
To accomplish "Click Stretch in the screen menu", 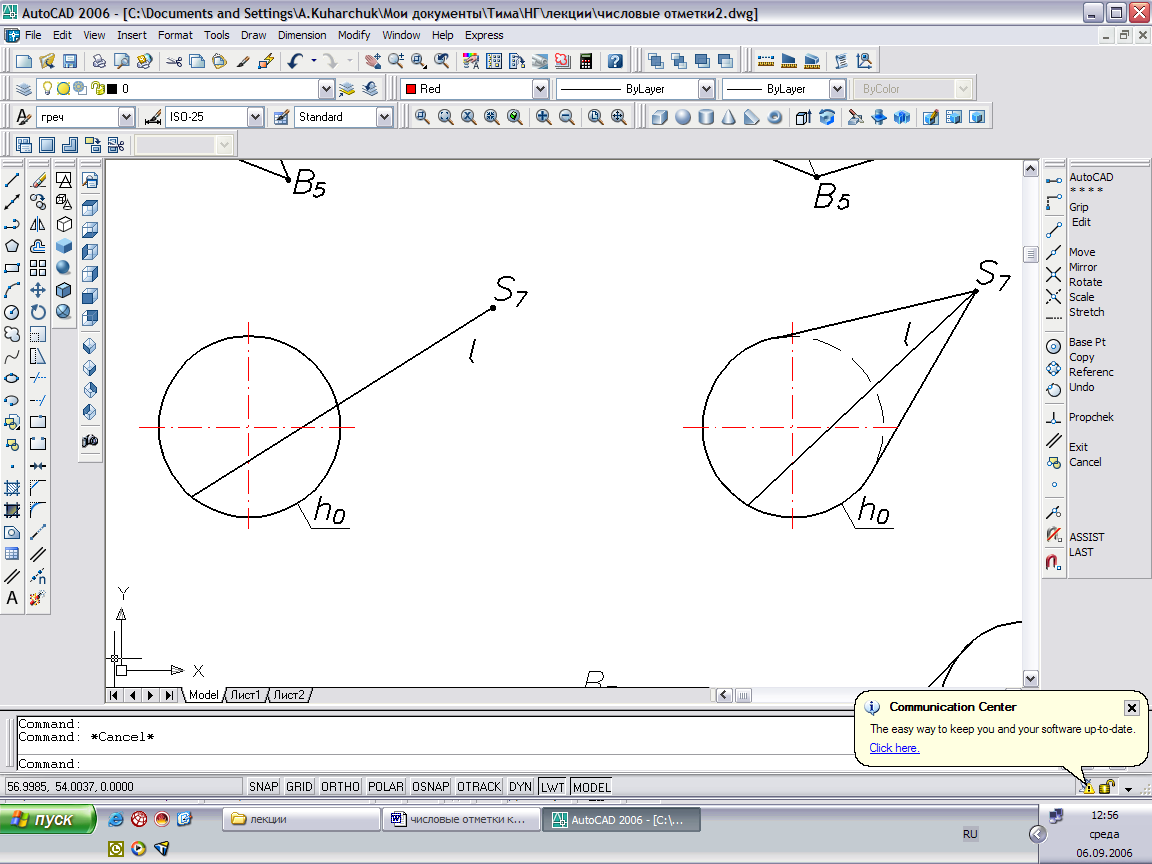I will [1087, 312].
